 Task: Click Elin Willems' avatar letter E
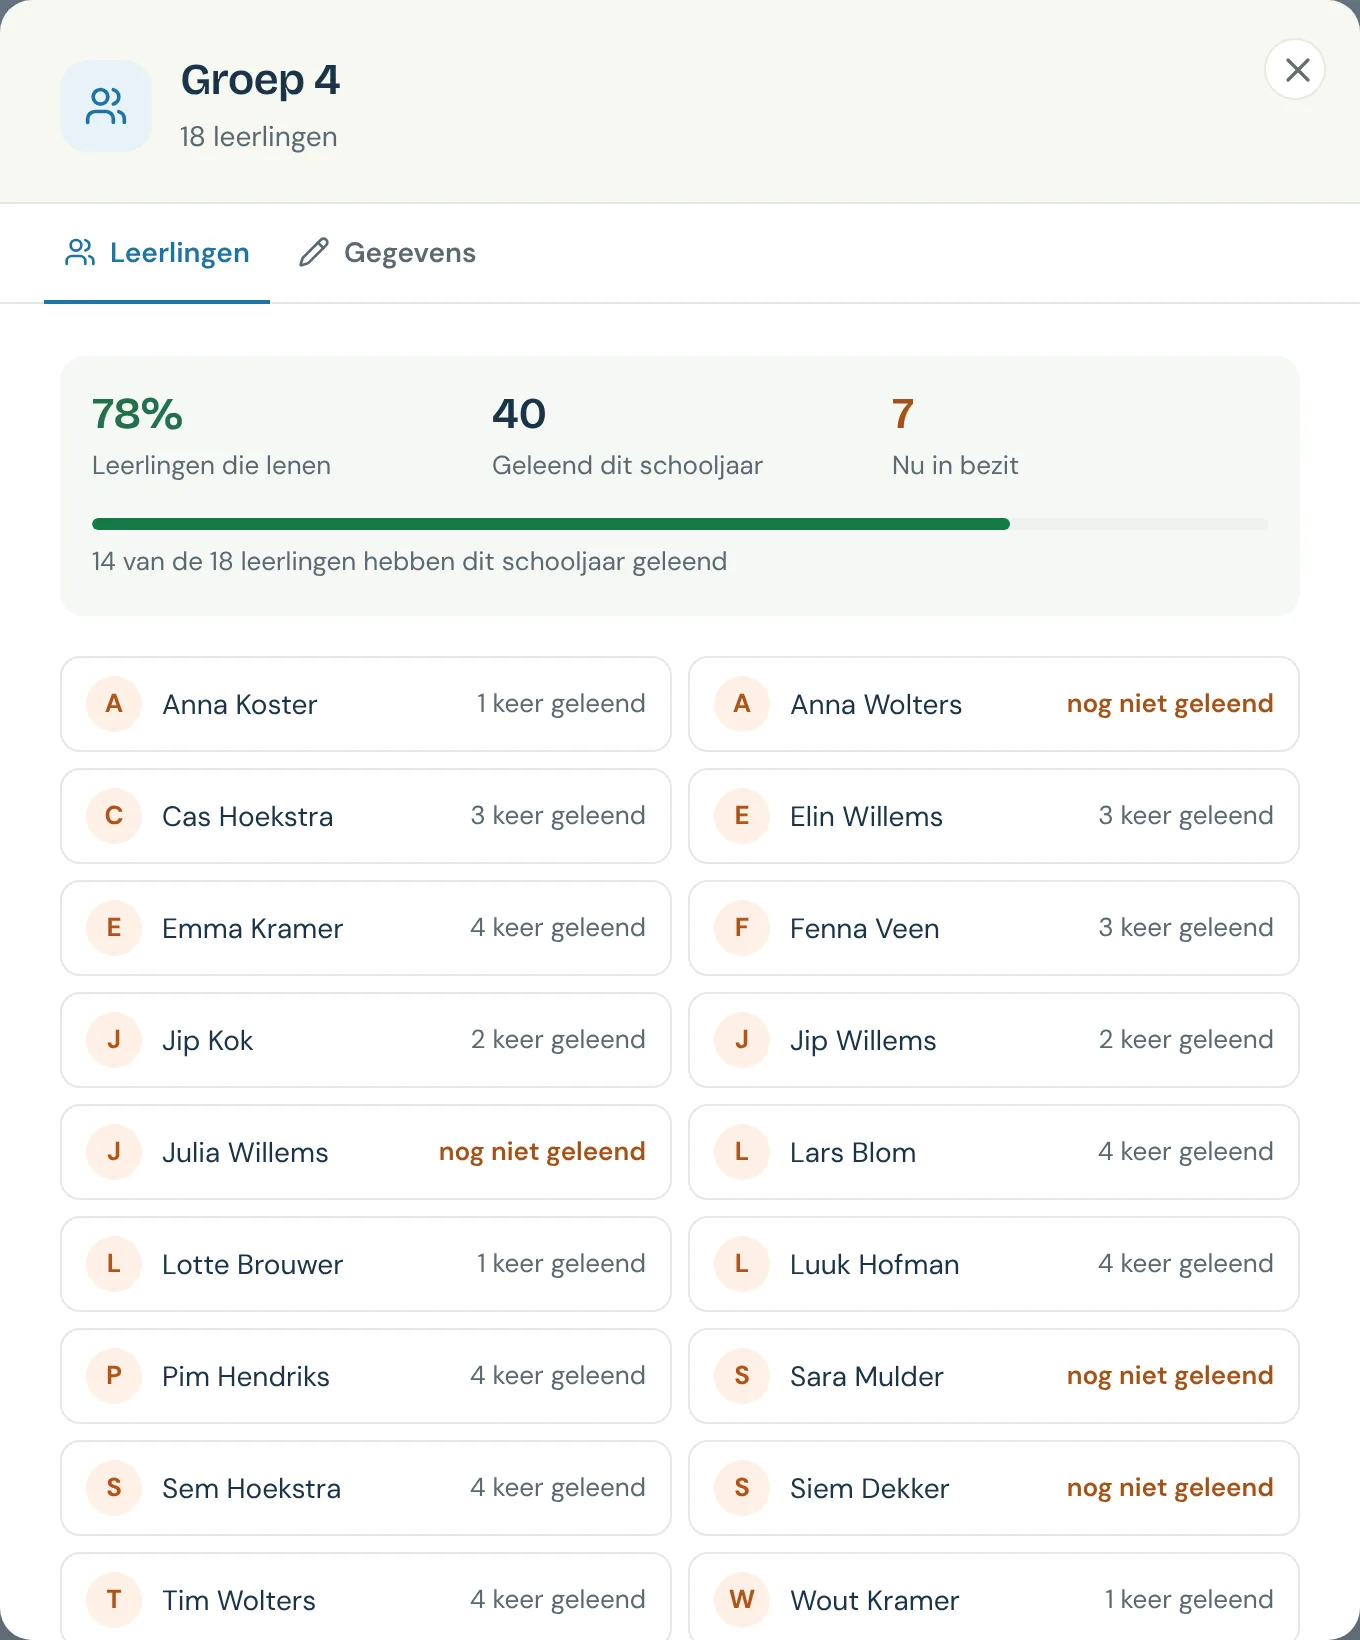click(x=742, y=816)
